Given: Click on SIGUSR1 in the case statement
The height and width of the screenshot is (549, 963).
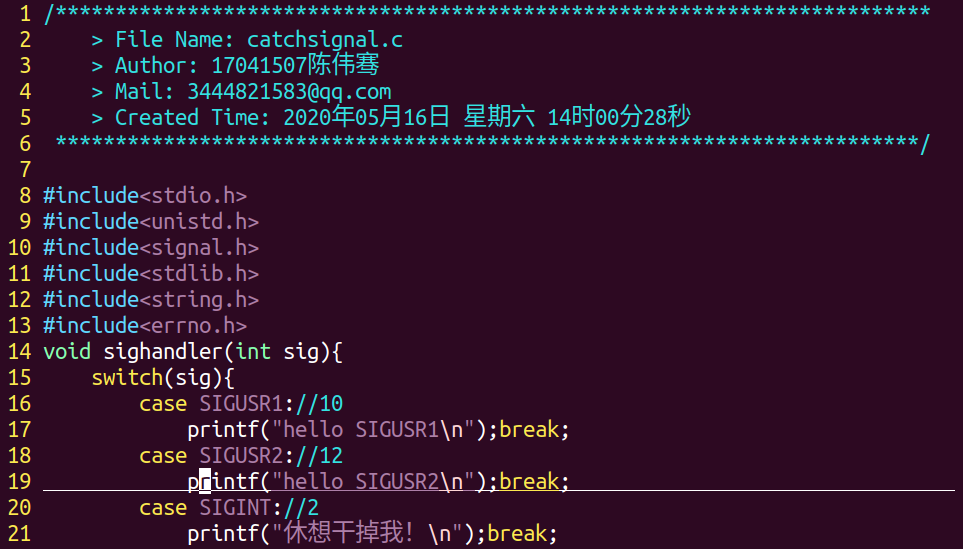Looking at the screenshot, I should pyautogui.click(x=241, y=404).
